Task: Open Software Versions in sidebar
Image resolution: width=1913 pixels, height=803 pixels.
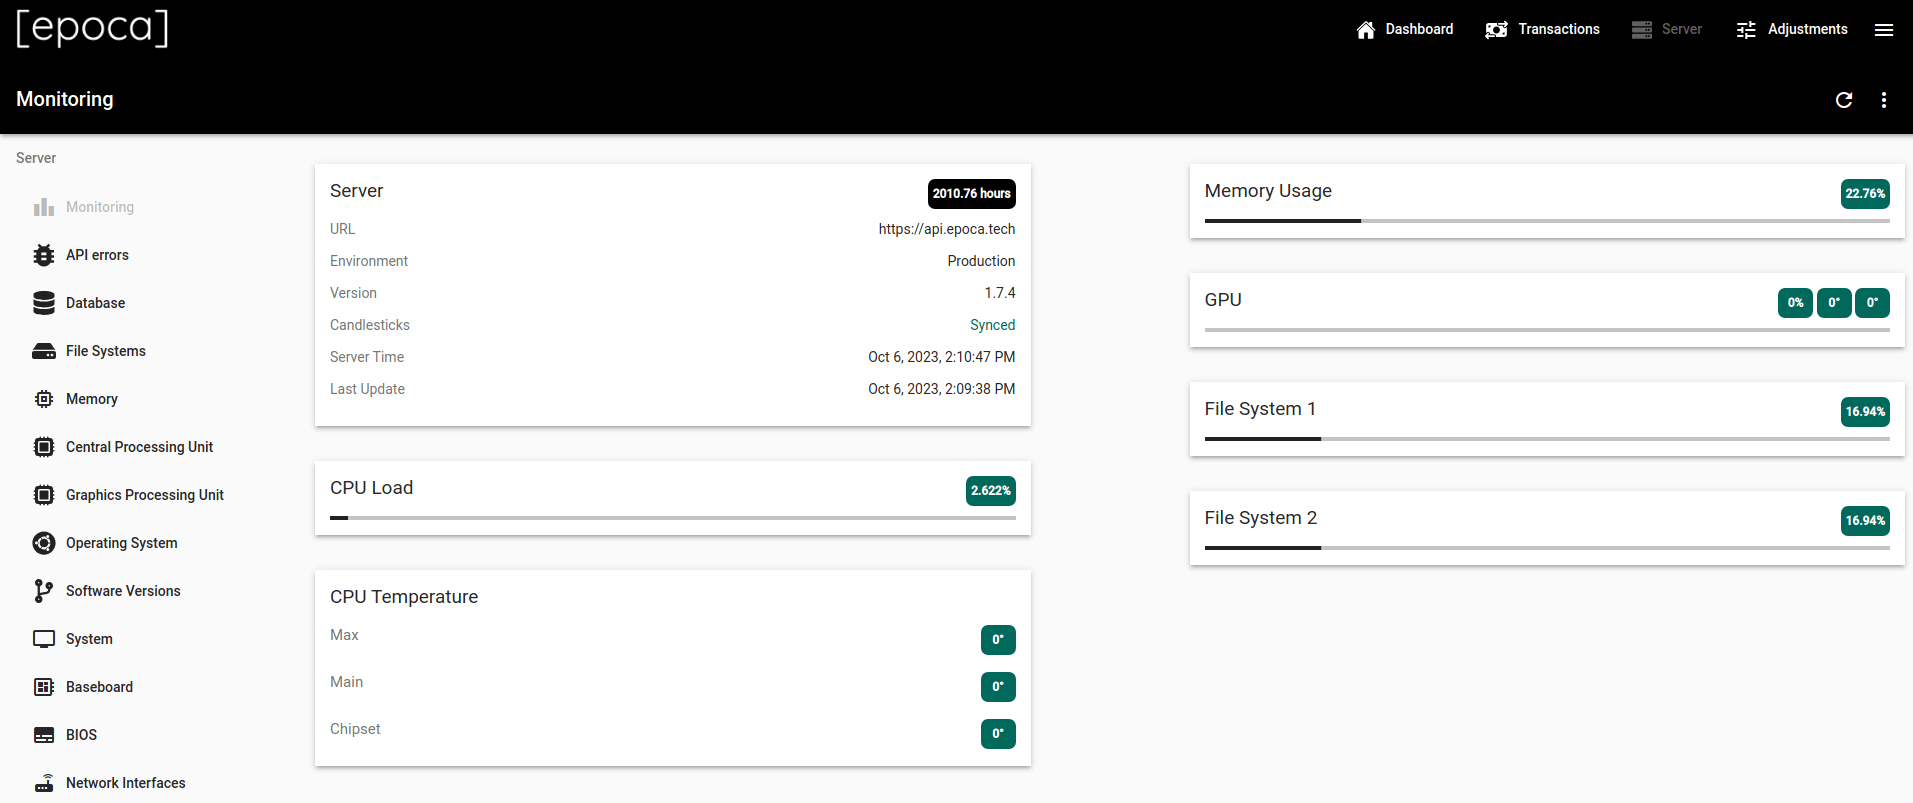Action: point(123,591)
